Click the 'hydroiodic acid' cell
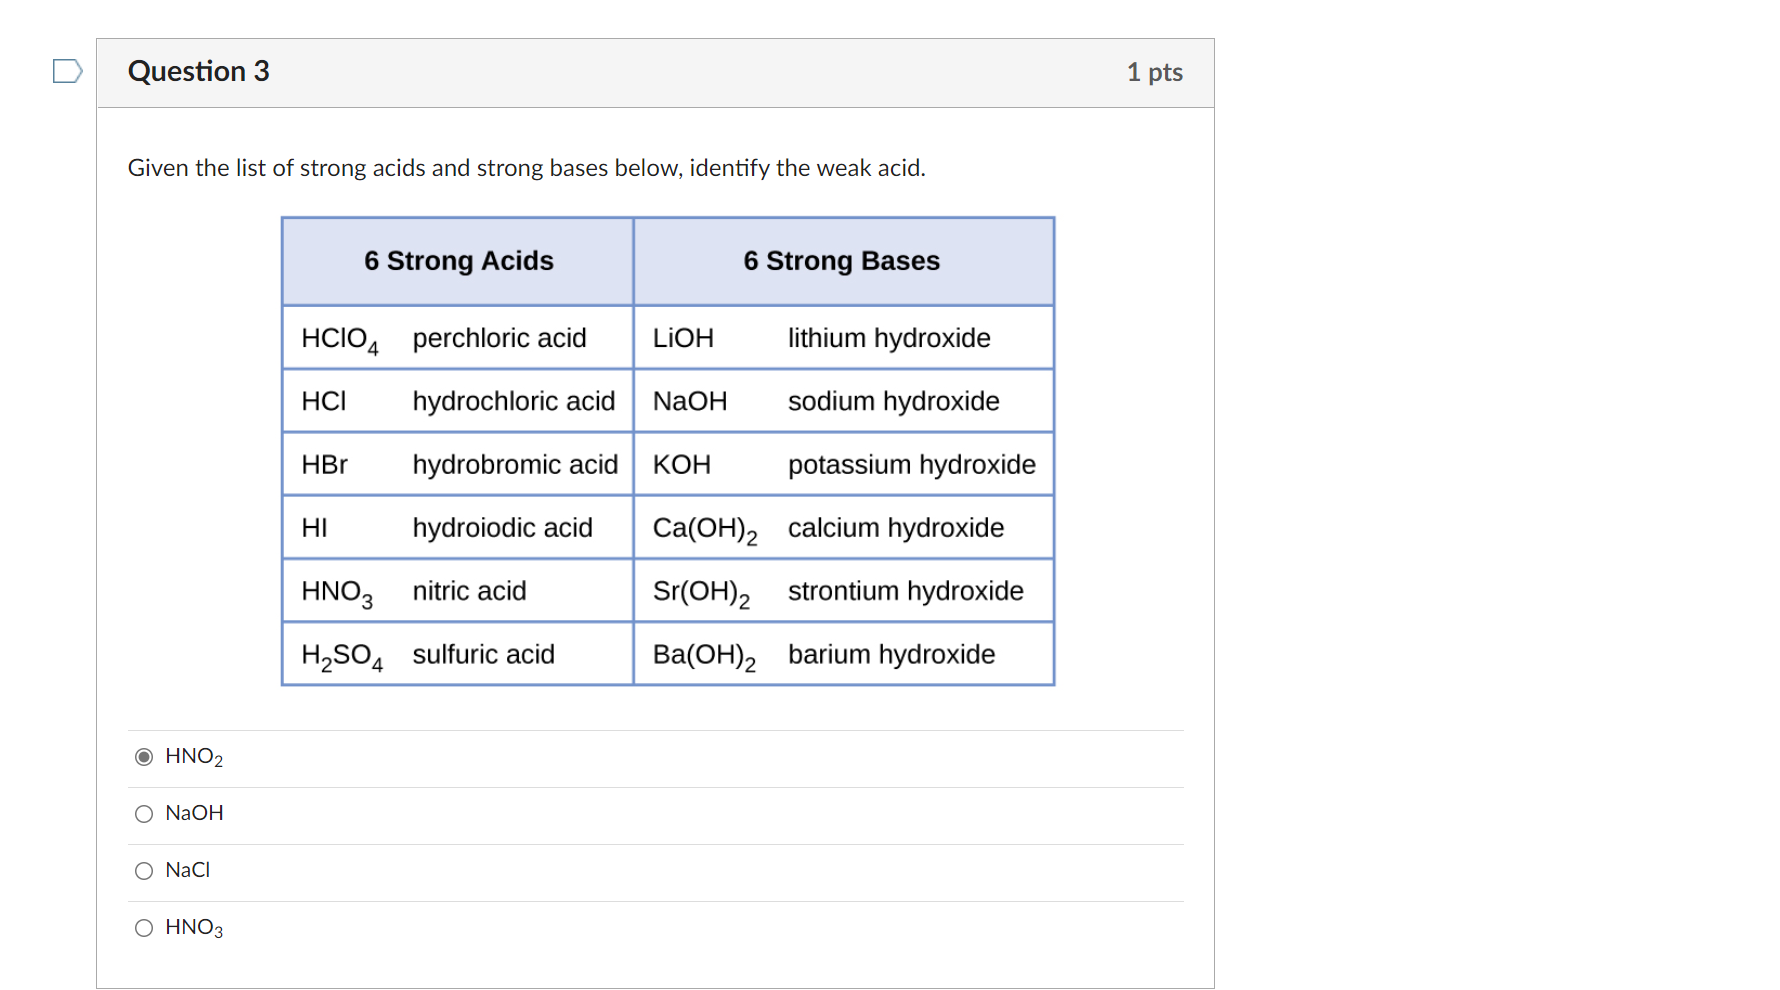1780x990 pixels. pos(502,527)
